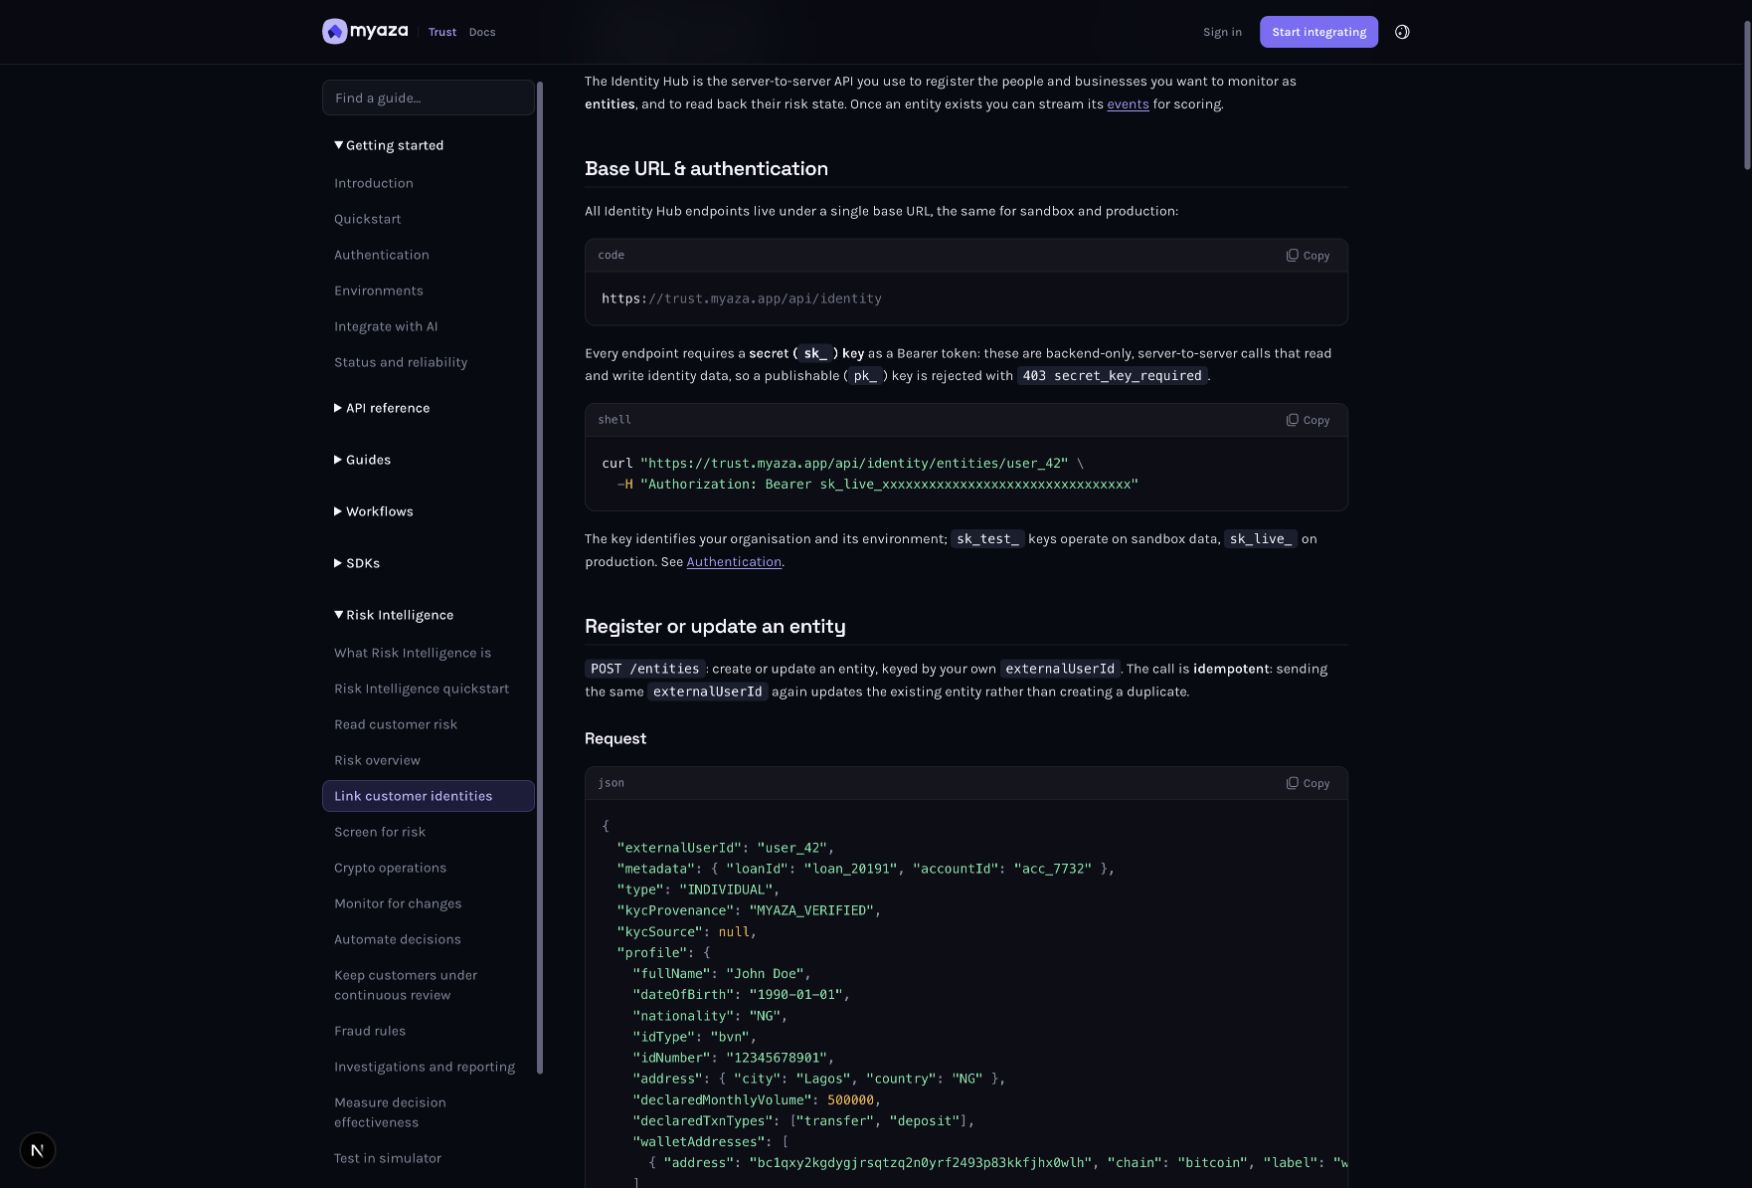
Task: Expand the API reference section
Action: (x=382, y=408)
